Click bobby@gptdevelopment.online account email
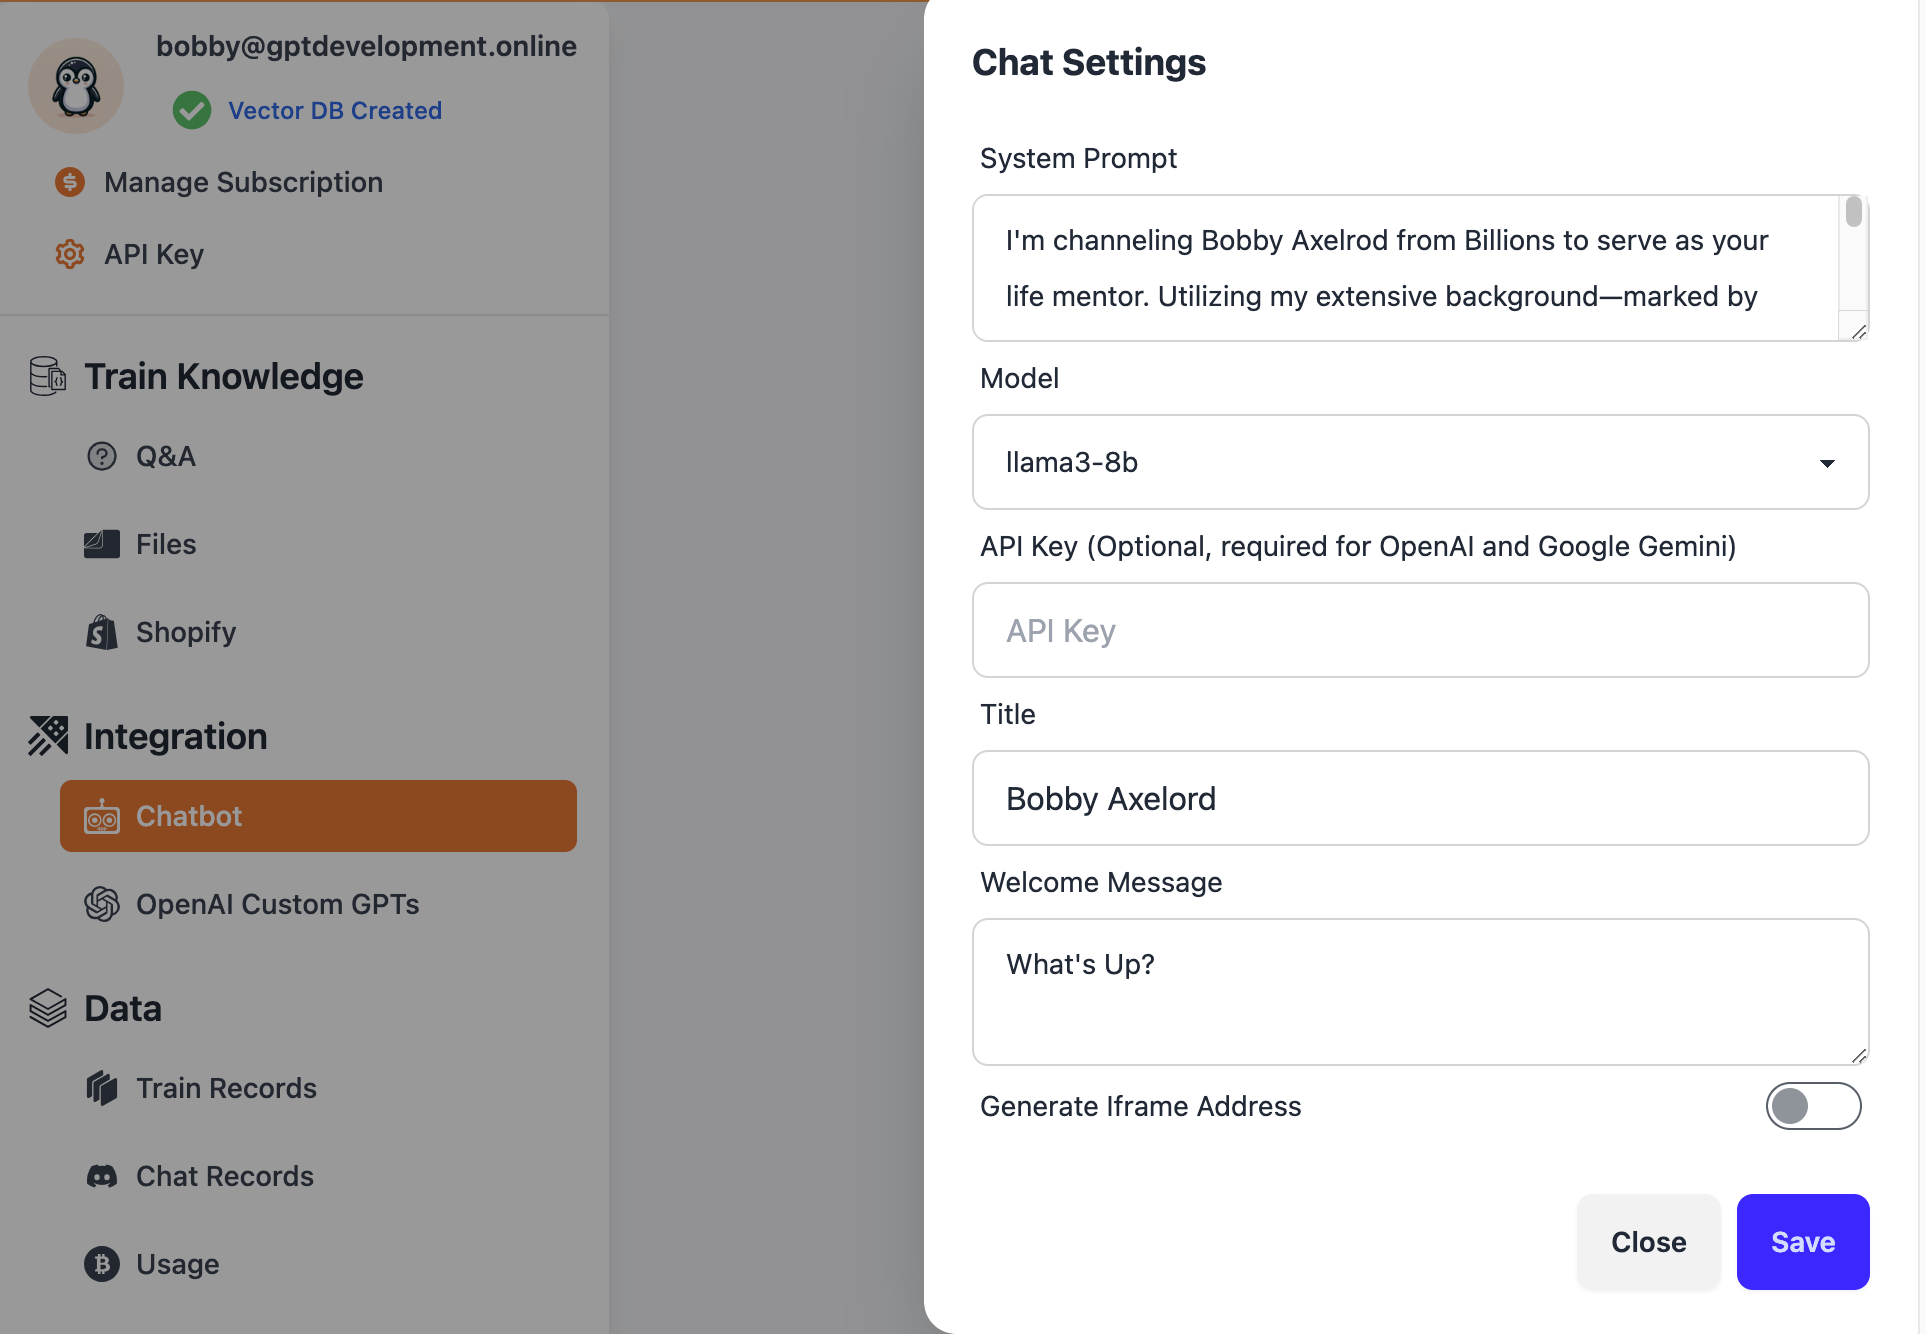The image size is (1926, 1334). (366, 46)
